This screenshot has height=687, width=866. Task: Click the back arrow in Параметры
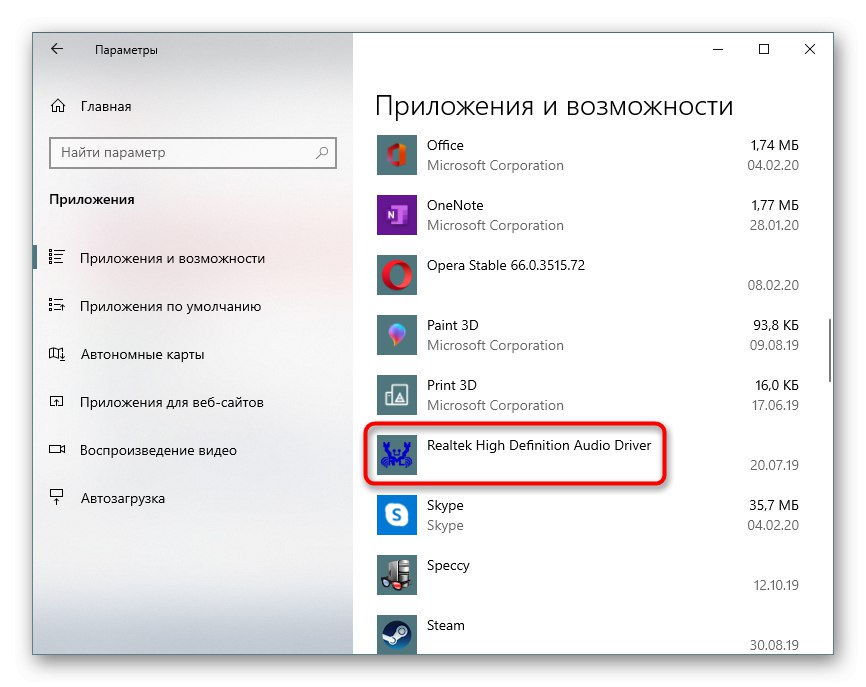[57, 49]
